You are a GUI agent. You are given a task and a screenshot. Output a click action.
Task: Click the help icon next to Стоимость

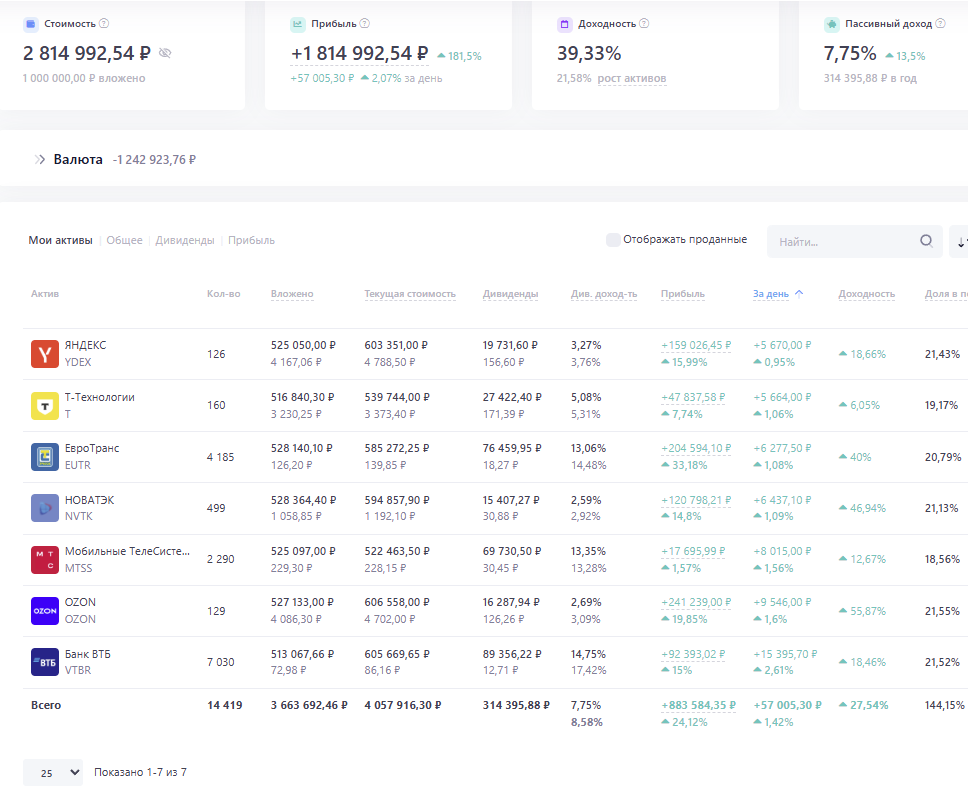coord(104,23)
